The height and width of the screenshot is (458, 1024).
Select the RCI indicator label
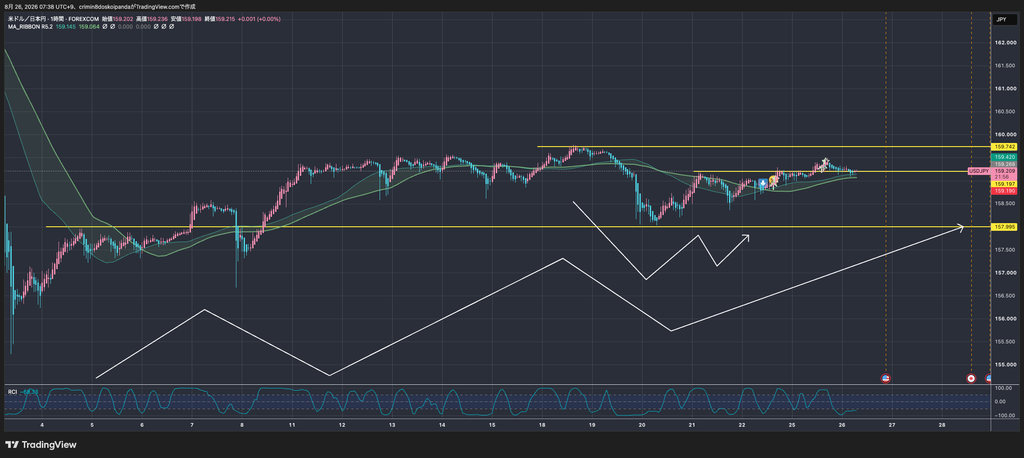click(12, 391)
